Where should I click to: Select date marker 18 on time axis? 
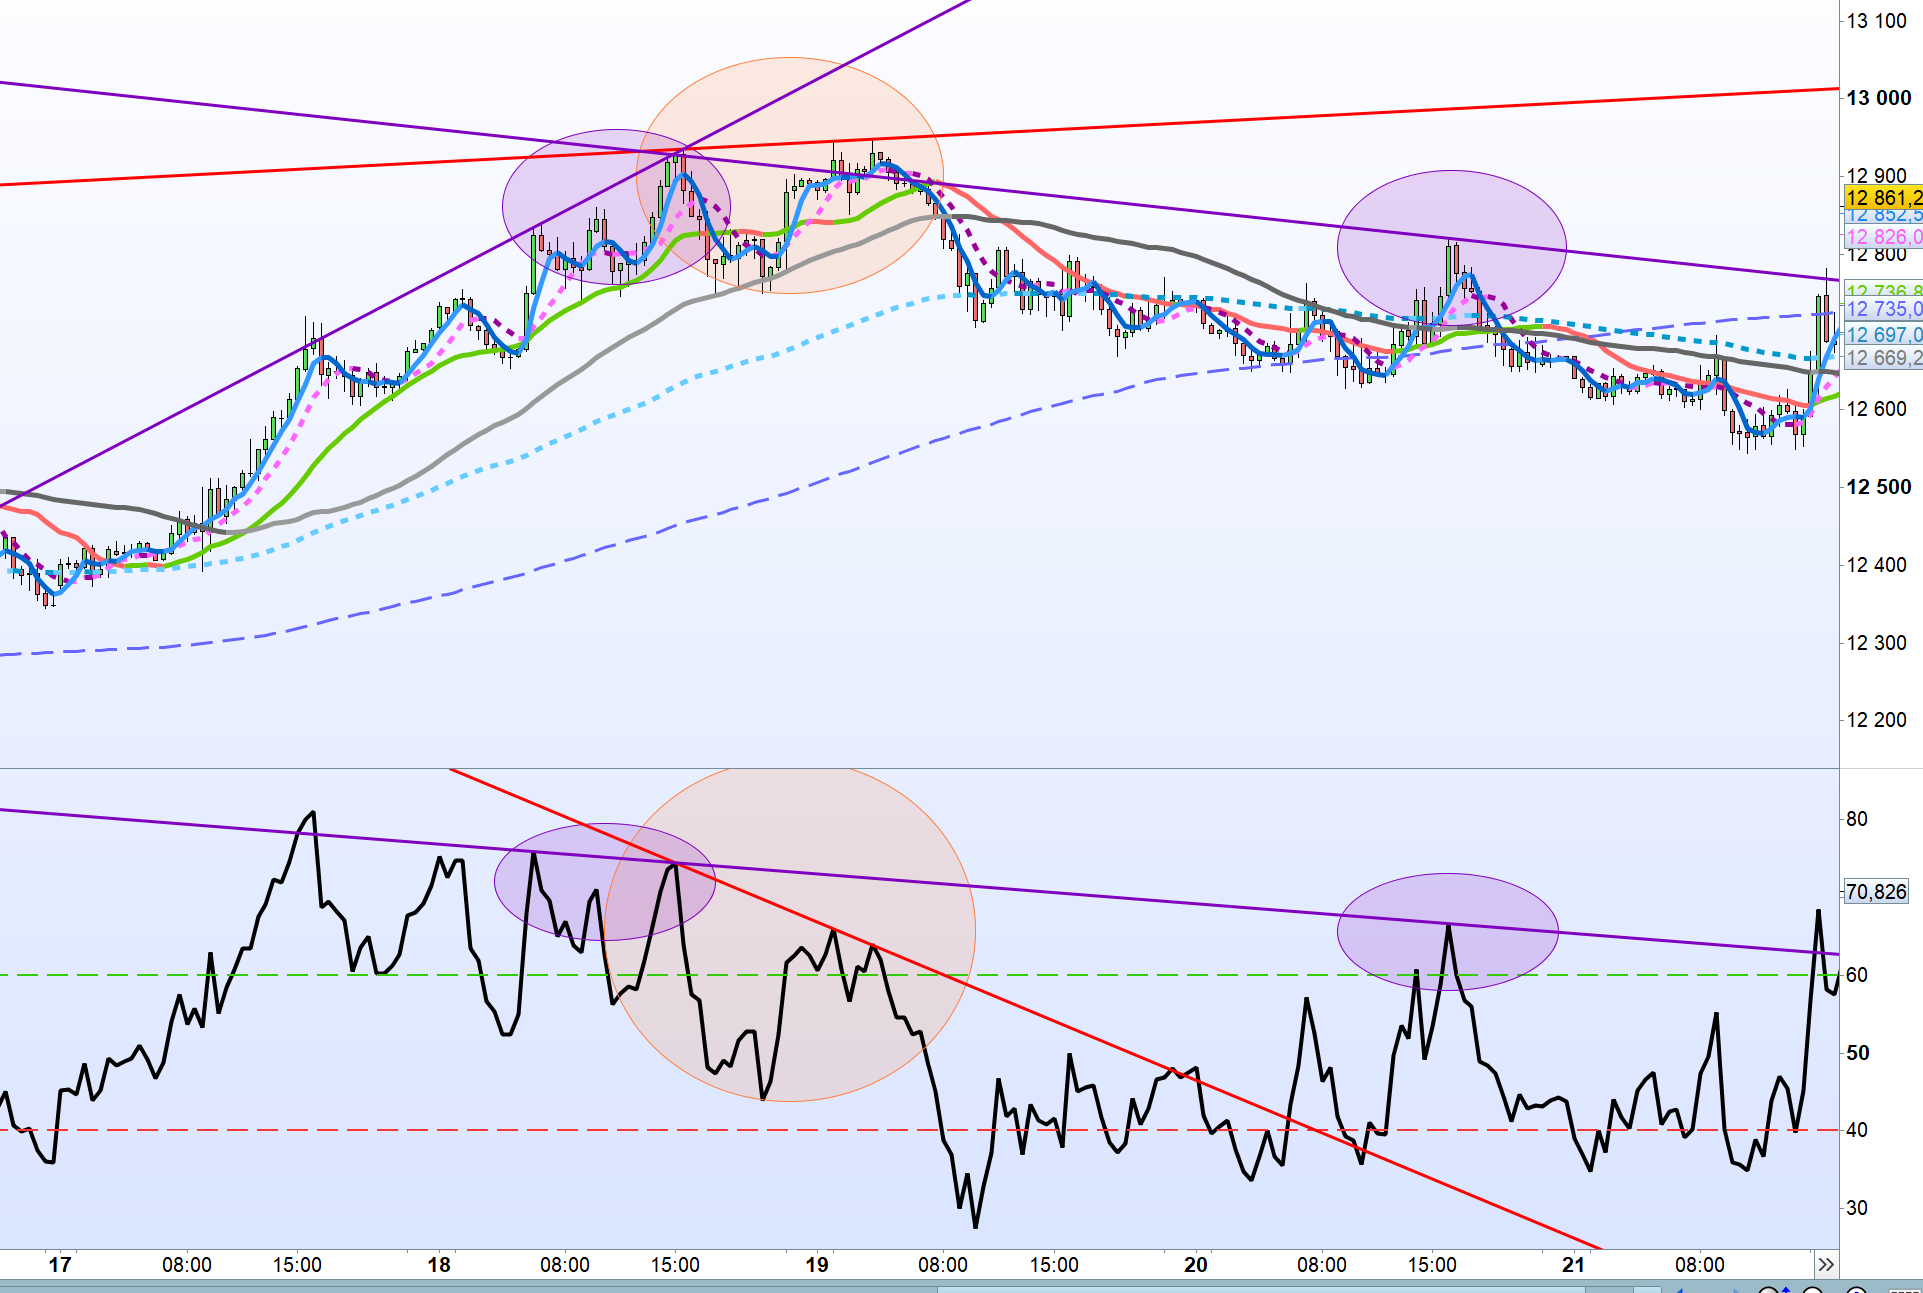pyautogui.click(x=439, y=1265)
